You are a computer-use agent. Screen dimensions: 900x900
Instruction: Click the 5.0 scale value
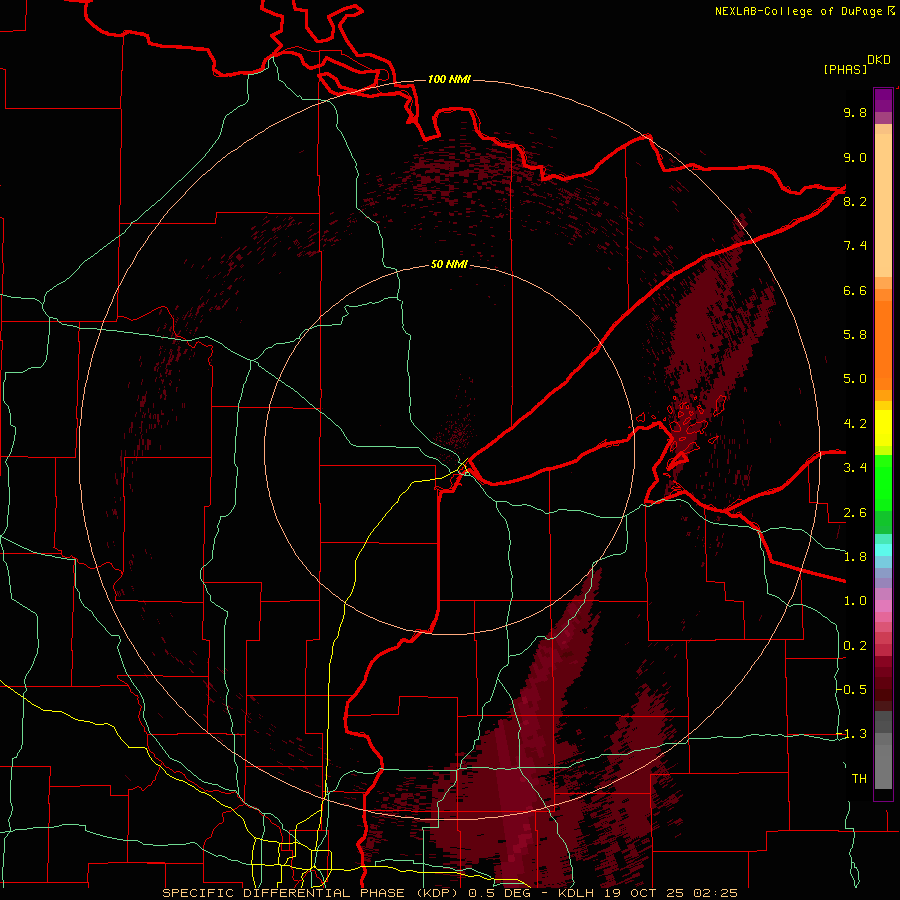coord(855,379)
